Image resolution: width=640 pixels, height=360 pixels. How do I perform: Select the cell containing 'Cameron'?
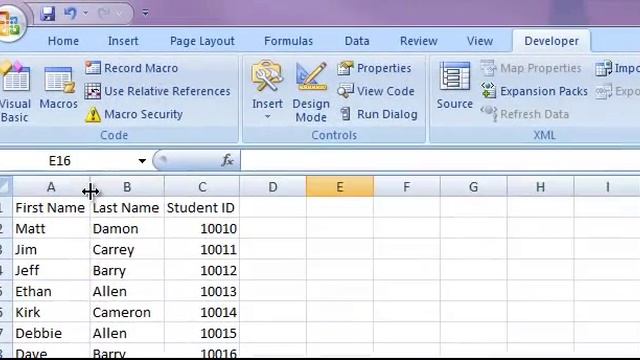127,312
